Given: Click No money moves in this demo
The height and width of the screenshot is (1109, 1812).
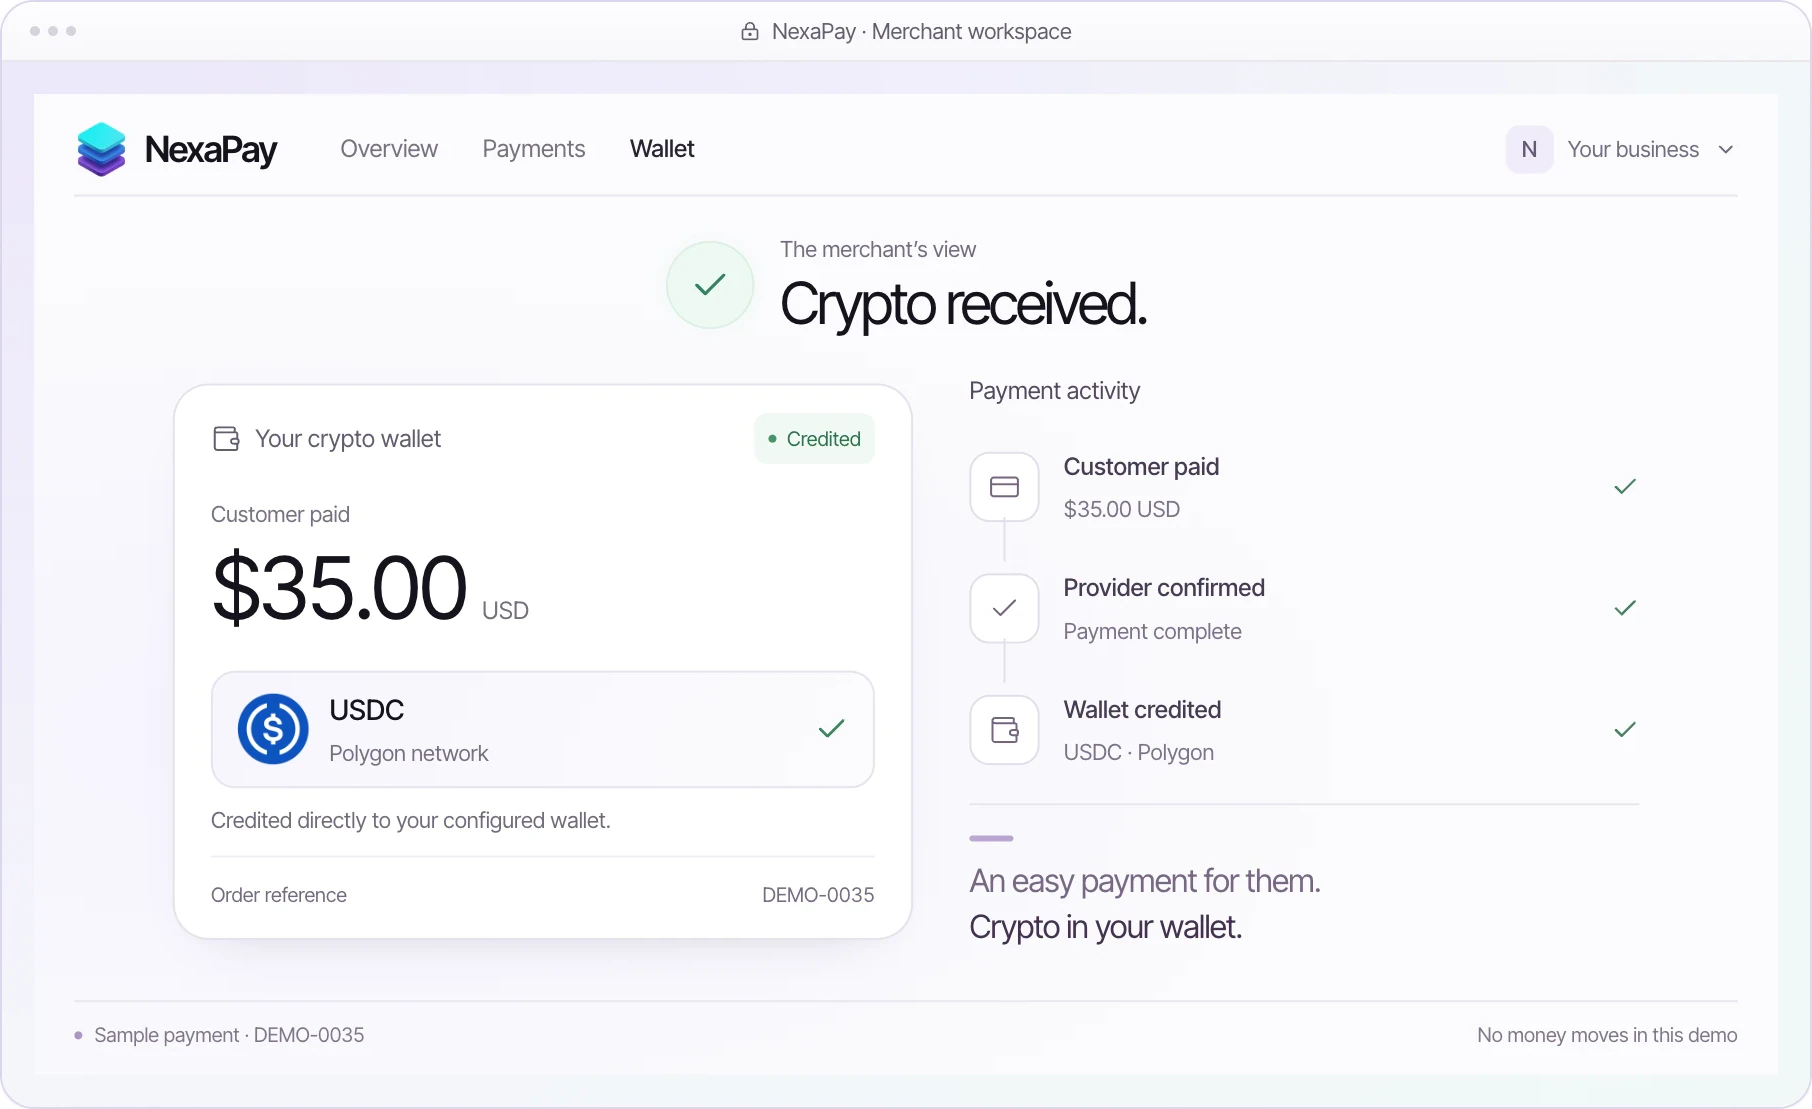Looking at the screenshot, I should pos(1607,1035).
